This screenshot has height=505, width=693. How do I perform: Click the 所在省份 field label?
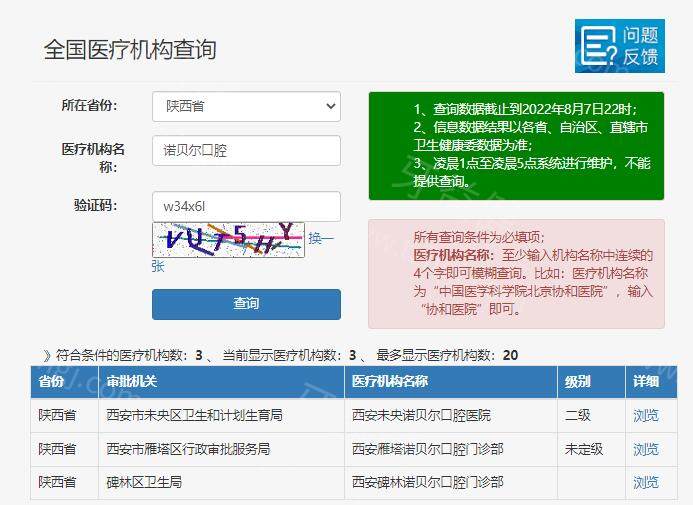pyautogui.click(x=89, y=106)
